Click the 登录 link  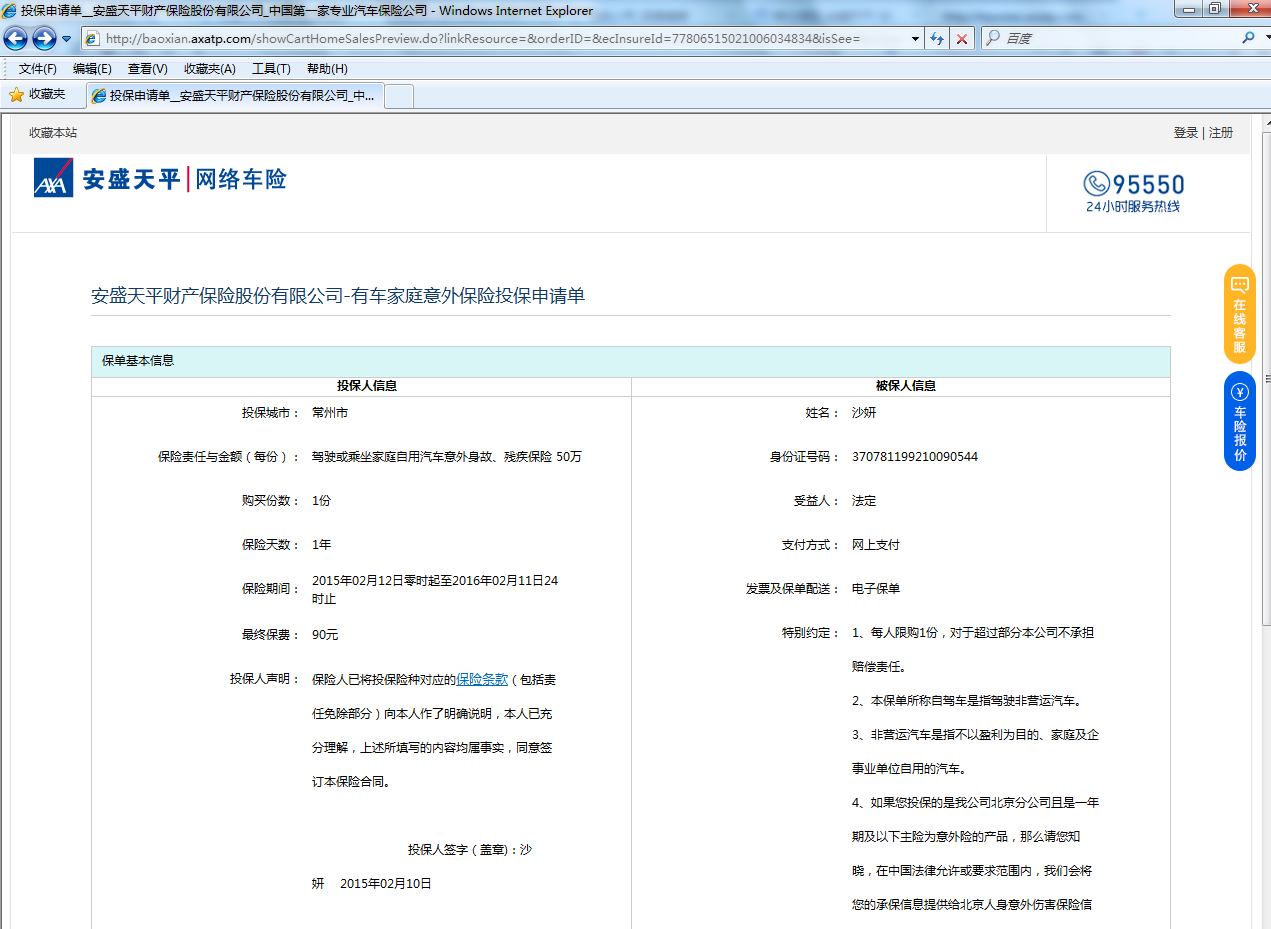click(1186, 133)
